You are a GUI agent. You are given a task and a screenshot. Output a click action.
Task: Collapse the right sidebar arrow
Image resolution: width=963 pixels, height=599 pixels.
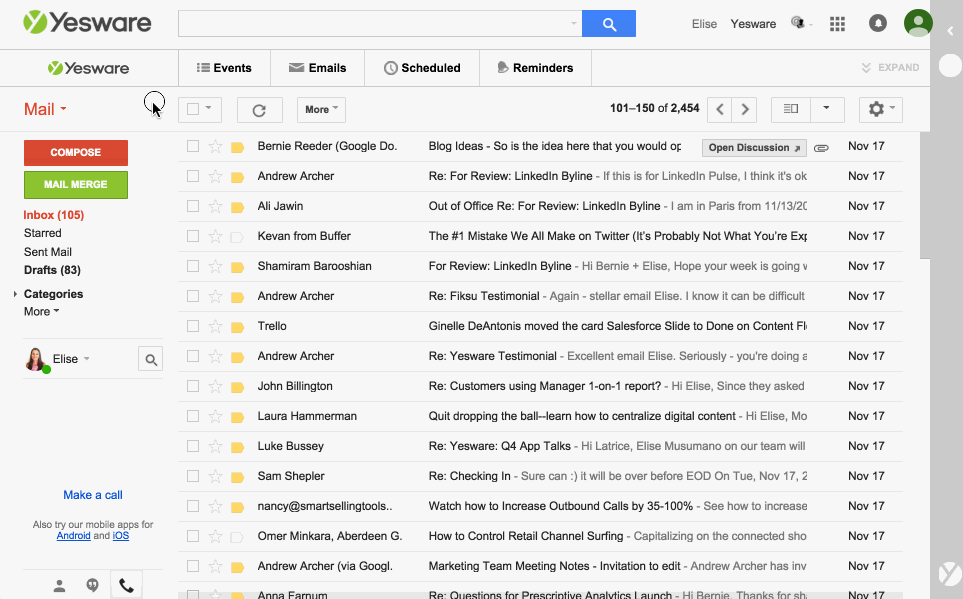950,30
